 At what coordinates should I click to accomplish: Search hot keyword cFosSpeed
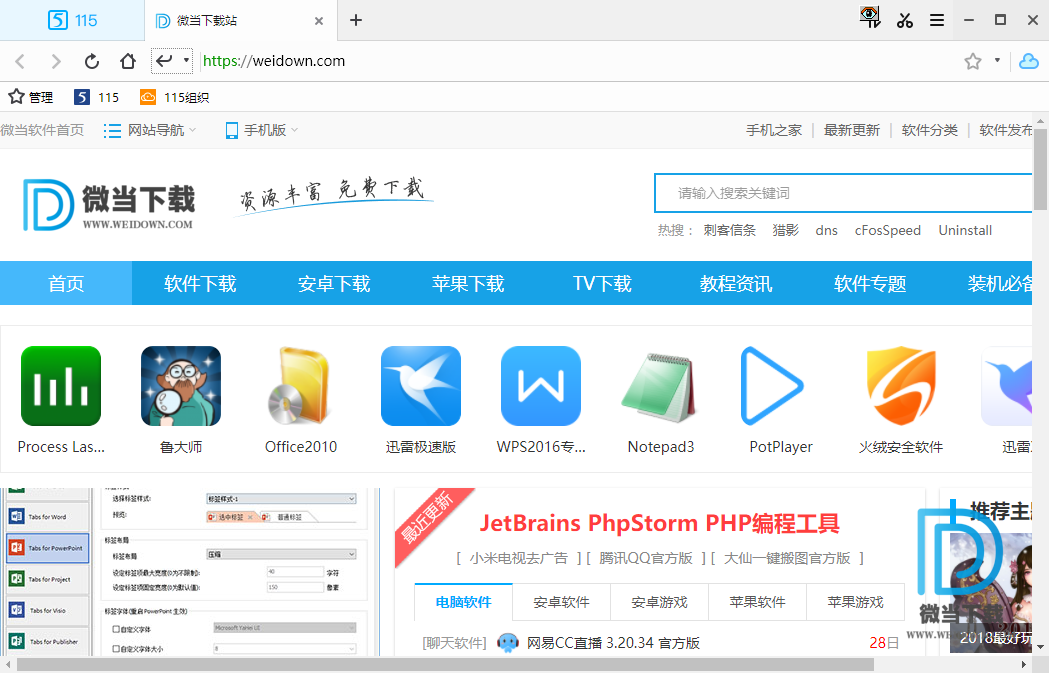888,230
